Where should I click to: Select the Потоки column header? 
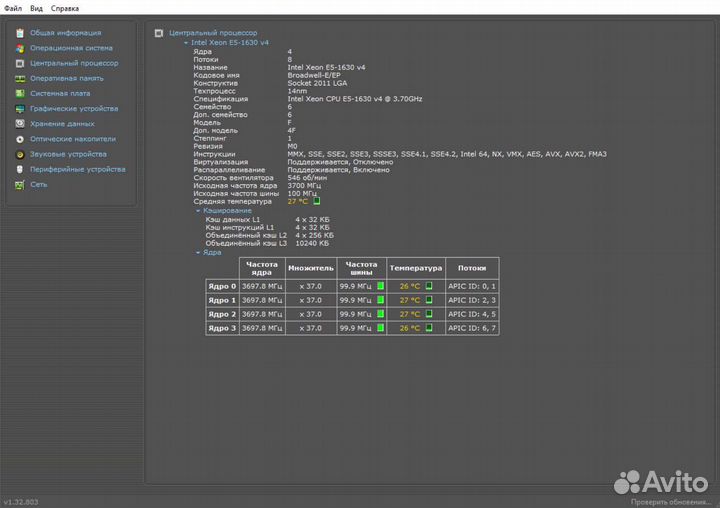pyautogui.click(x=472, y=268)
